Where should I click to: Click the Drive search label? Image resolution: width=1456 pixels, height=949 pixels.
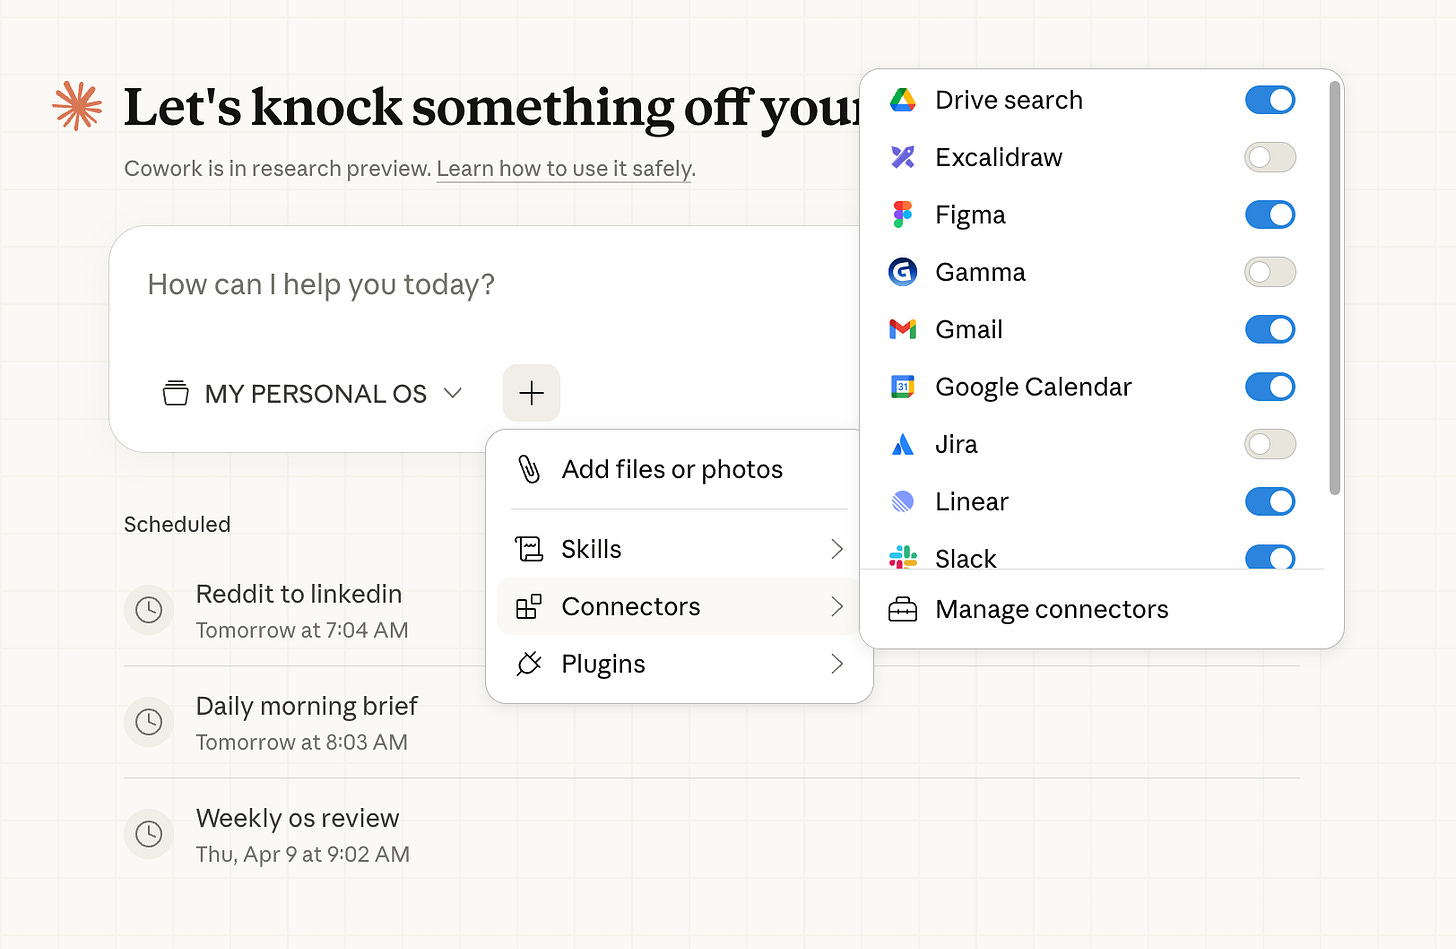pyautogui.click(x=1009, y=100)
